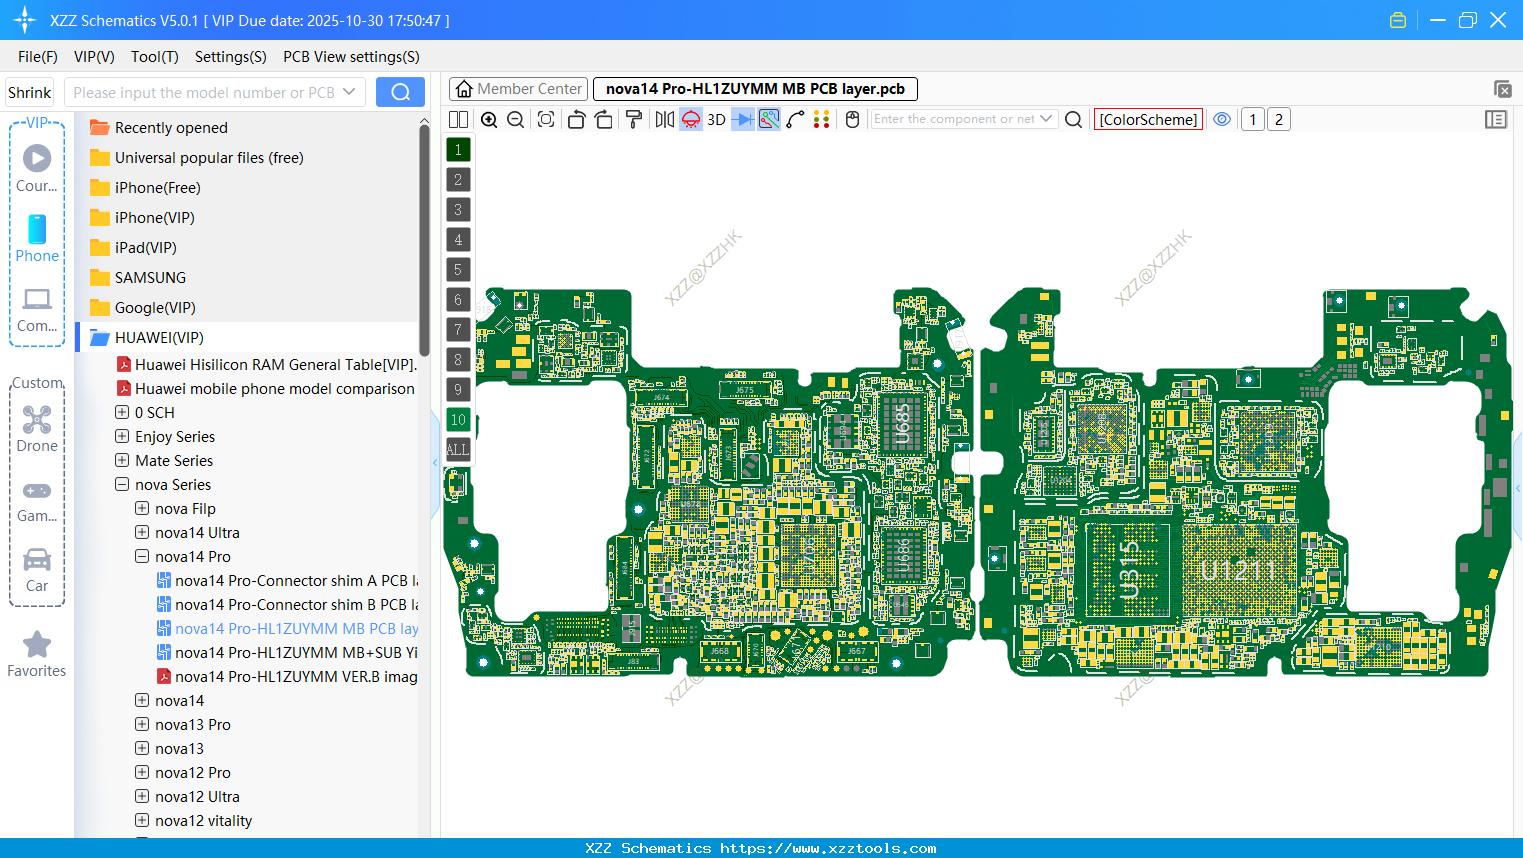Toggle the eye visibility icon
Image resolution: width=1523 pixels, height=858 pixels.
(x=1222, y=119)
